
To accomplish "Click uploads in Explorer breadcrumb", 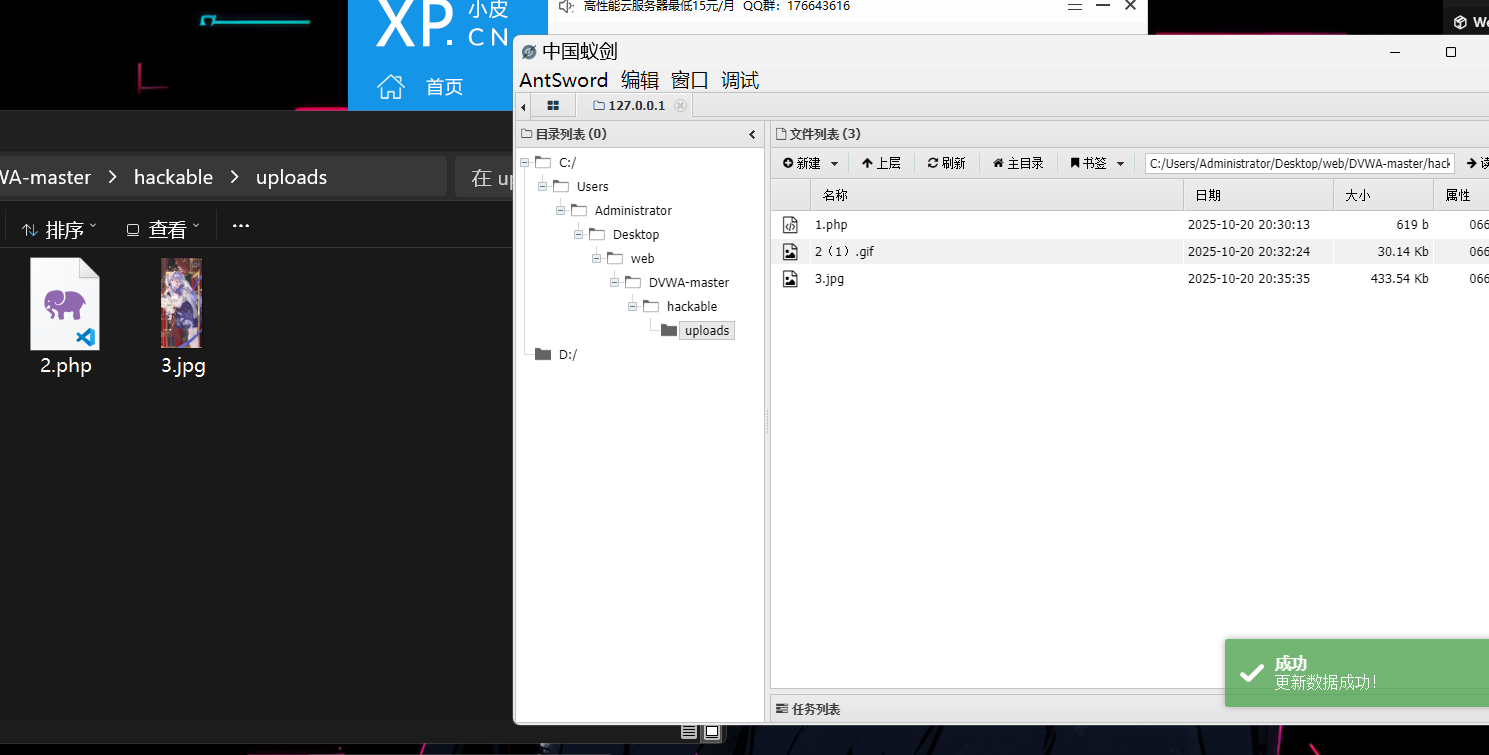I will click(291, 177).
